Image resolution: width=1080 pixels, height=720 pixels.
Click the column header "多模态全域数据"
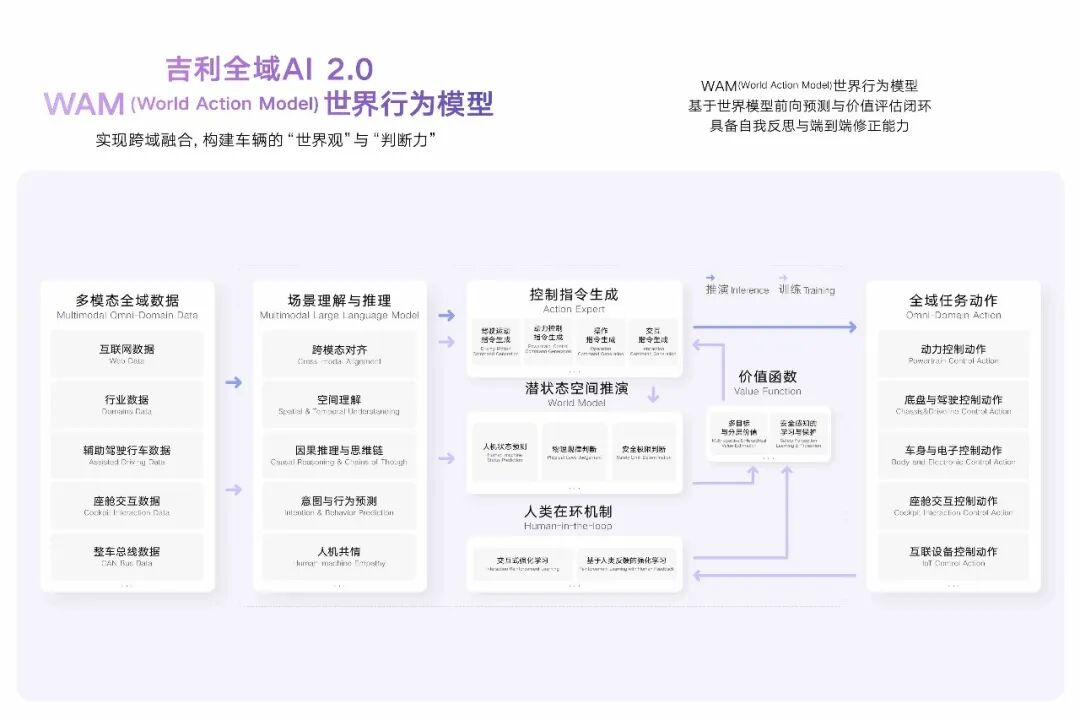click(127, 300)
